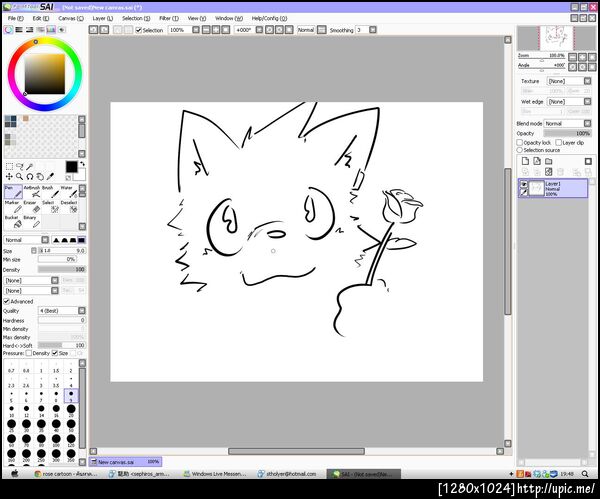Screen dimensions: 600x499
Task: Pick the rectangular selection tool
Action: coord(9,166)
